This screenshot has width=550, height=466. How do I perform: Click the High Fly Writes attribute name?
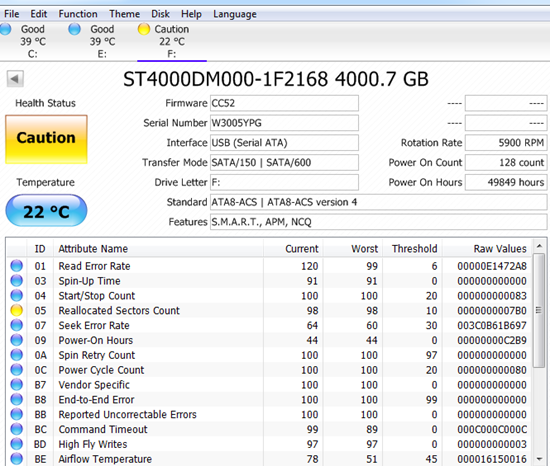coord(93,444)
